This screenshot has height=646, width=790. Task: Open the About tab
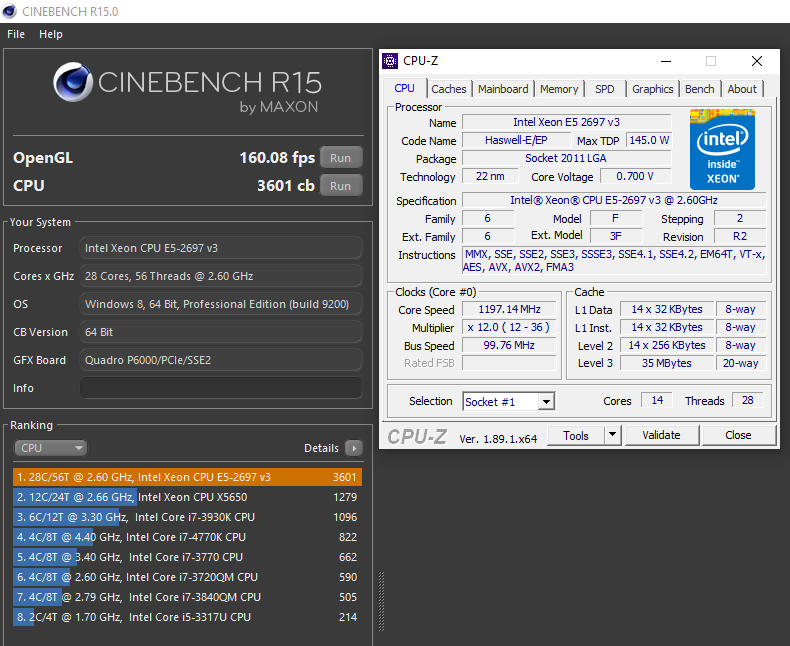(742, 89)
